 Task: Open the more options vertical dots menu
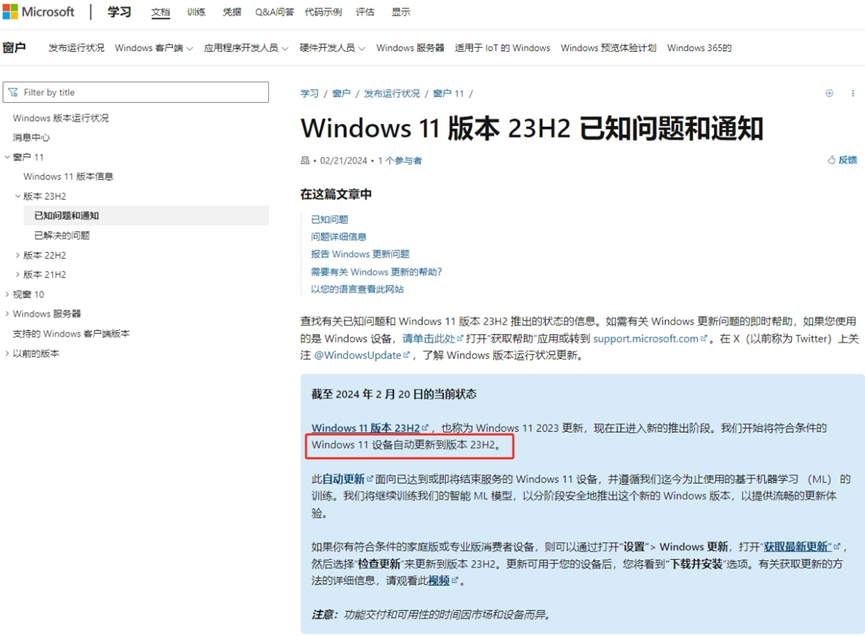coord(853,93)
